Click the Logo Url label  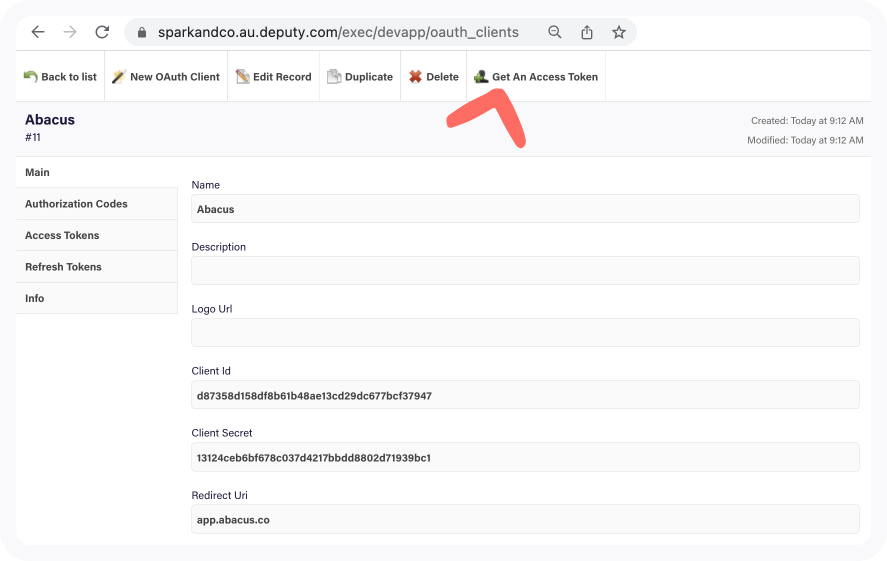212,309
